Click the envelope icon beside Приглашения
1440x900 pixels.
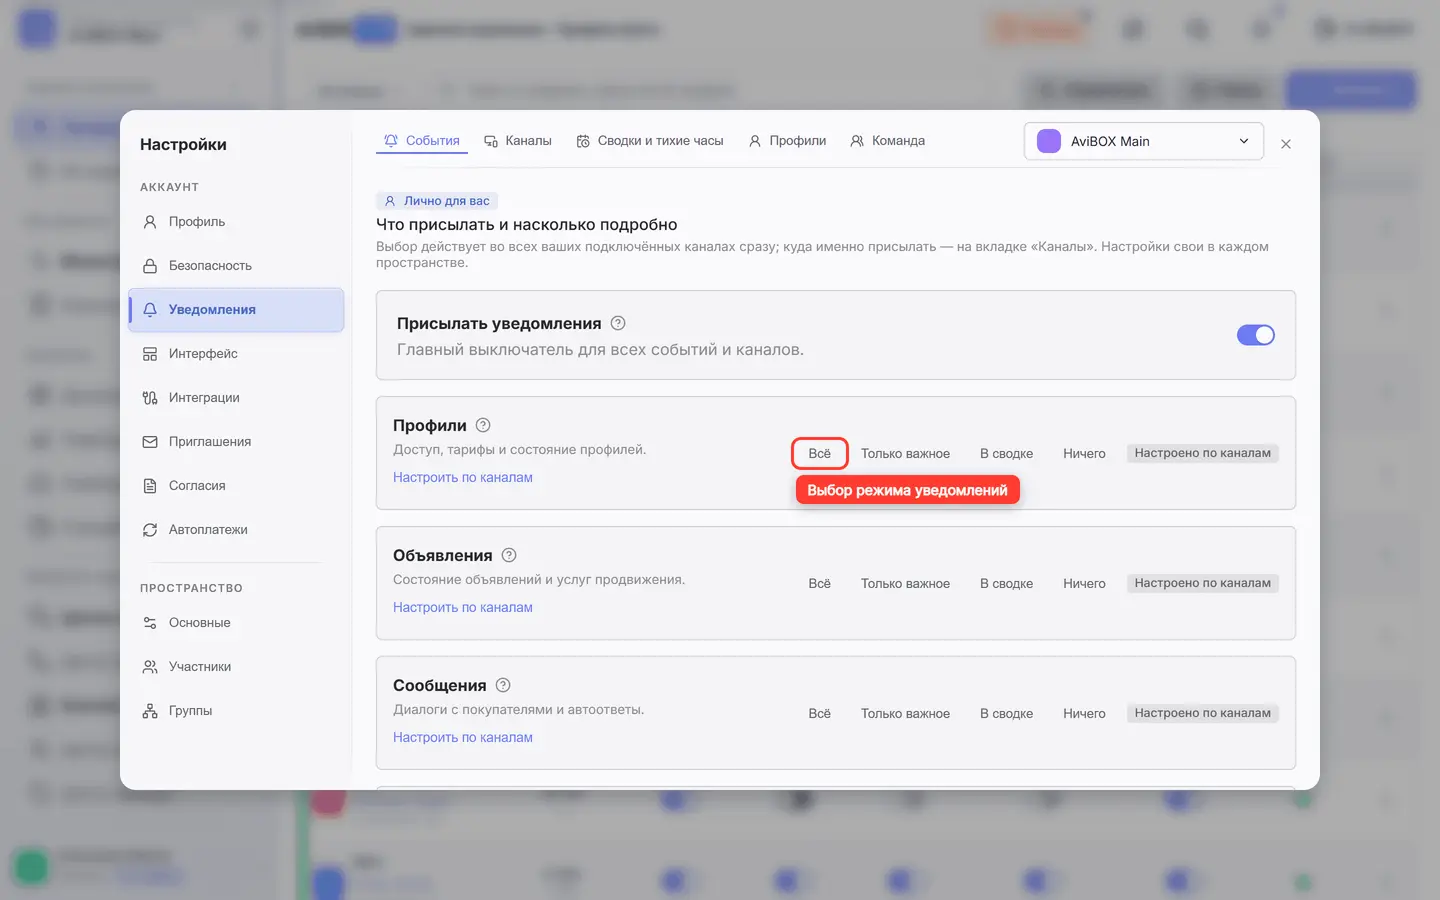click(x=150, y=442)
